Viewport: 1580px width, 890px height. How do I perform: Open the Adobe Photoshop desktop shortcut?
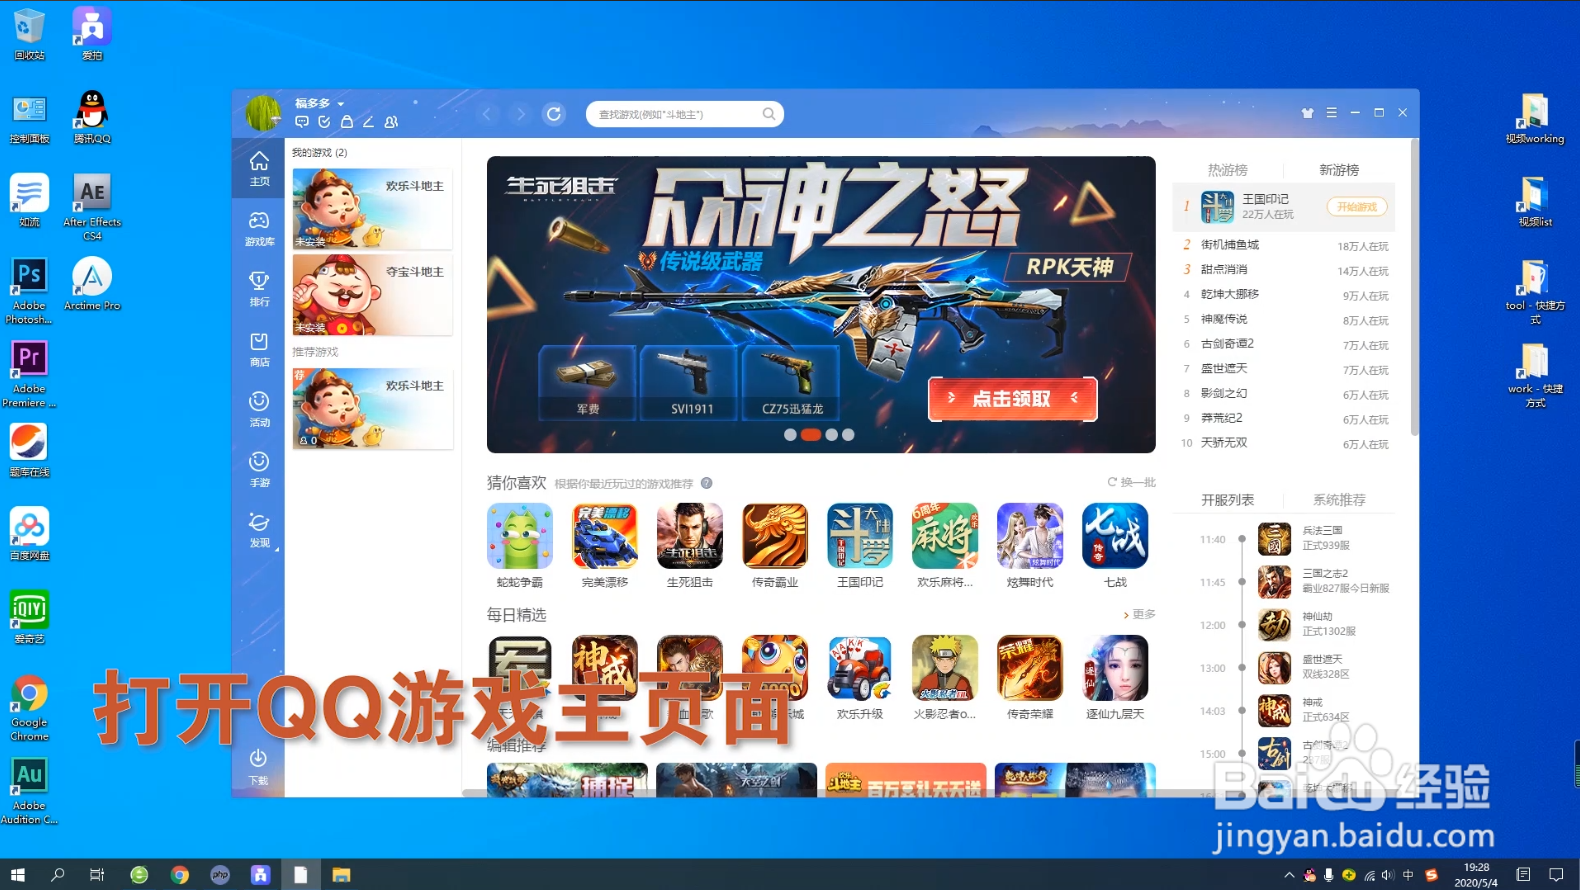click(29, 290)
